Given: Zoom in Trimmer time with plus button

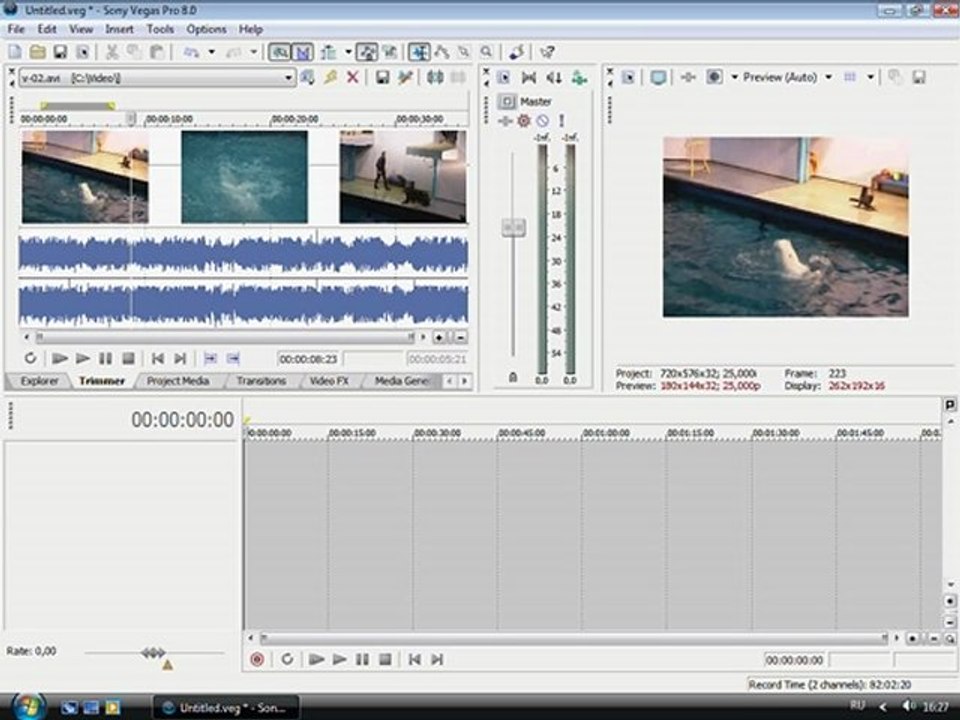Looking at the screenshot, I should [439, 337].
